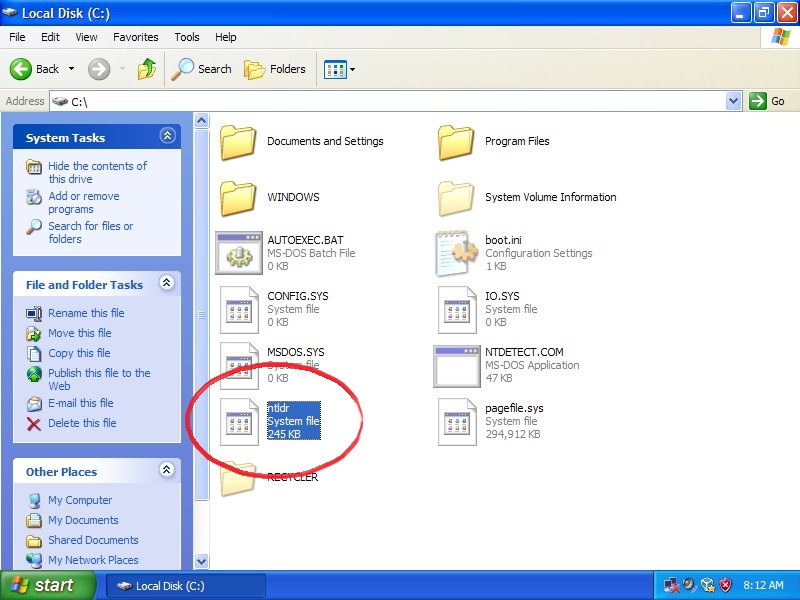Click the NTDETECT.COM file name text

(524, 352)
